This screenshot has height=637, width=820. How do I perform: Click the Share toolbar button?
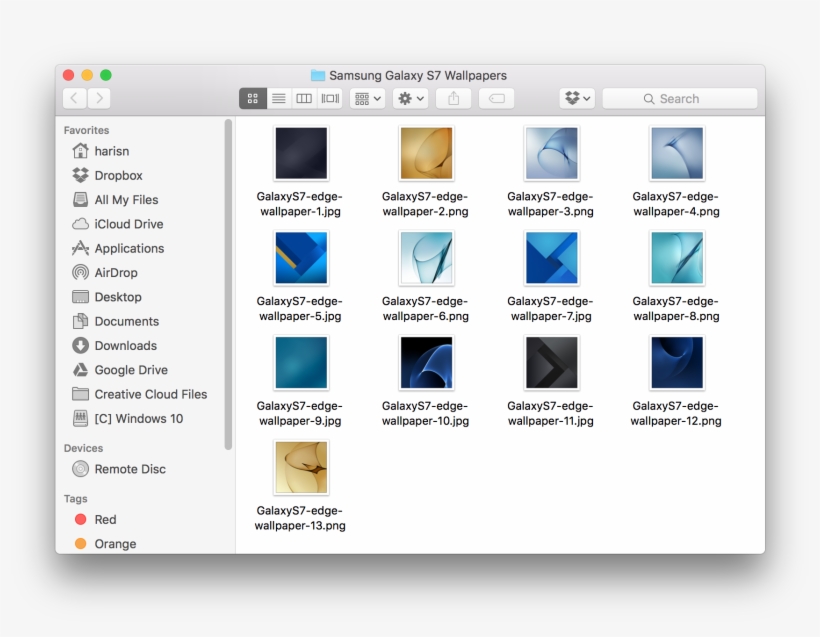click(453, 98)
